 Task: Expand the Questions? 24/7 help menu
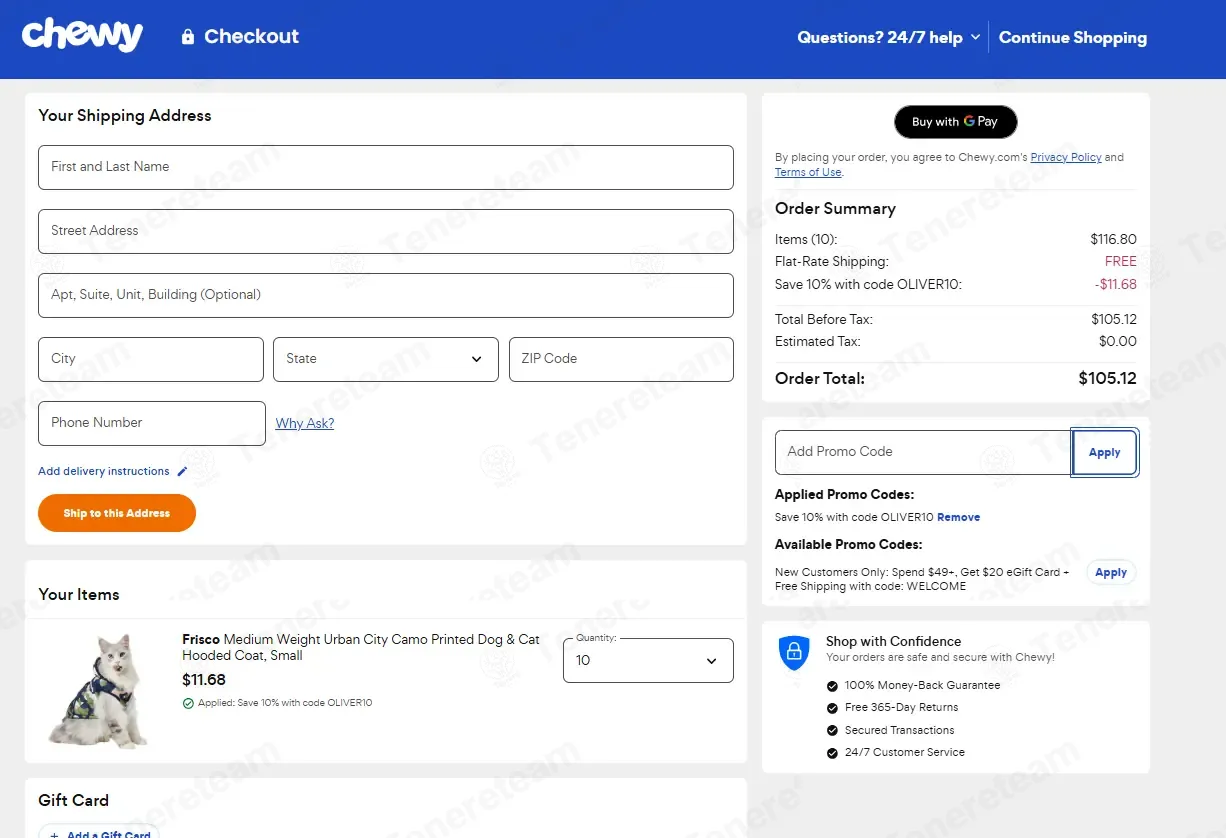pyautogui.click(x=888, y=38)
